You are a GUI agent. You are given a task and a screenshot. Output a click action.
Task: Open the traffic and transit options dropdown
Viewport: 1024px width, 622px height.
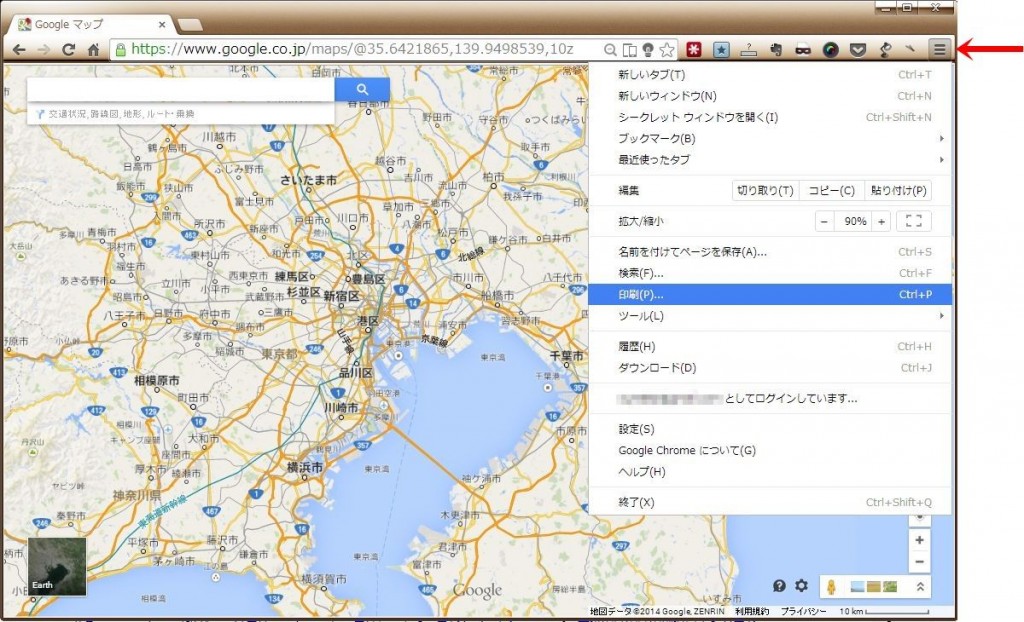pos(181,114)
